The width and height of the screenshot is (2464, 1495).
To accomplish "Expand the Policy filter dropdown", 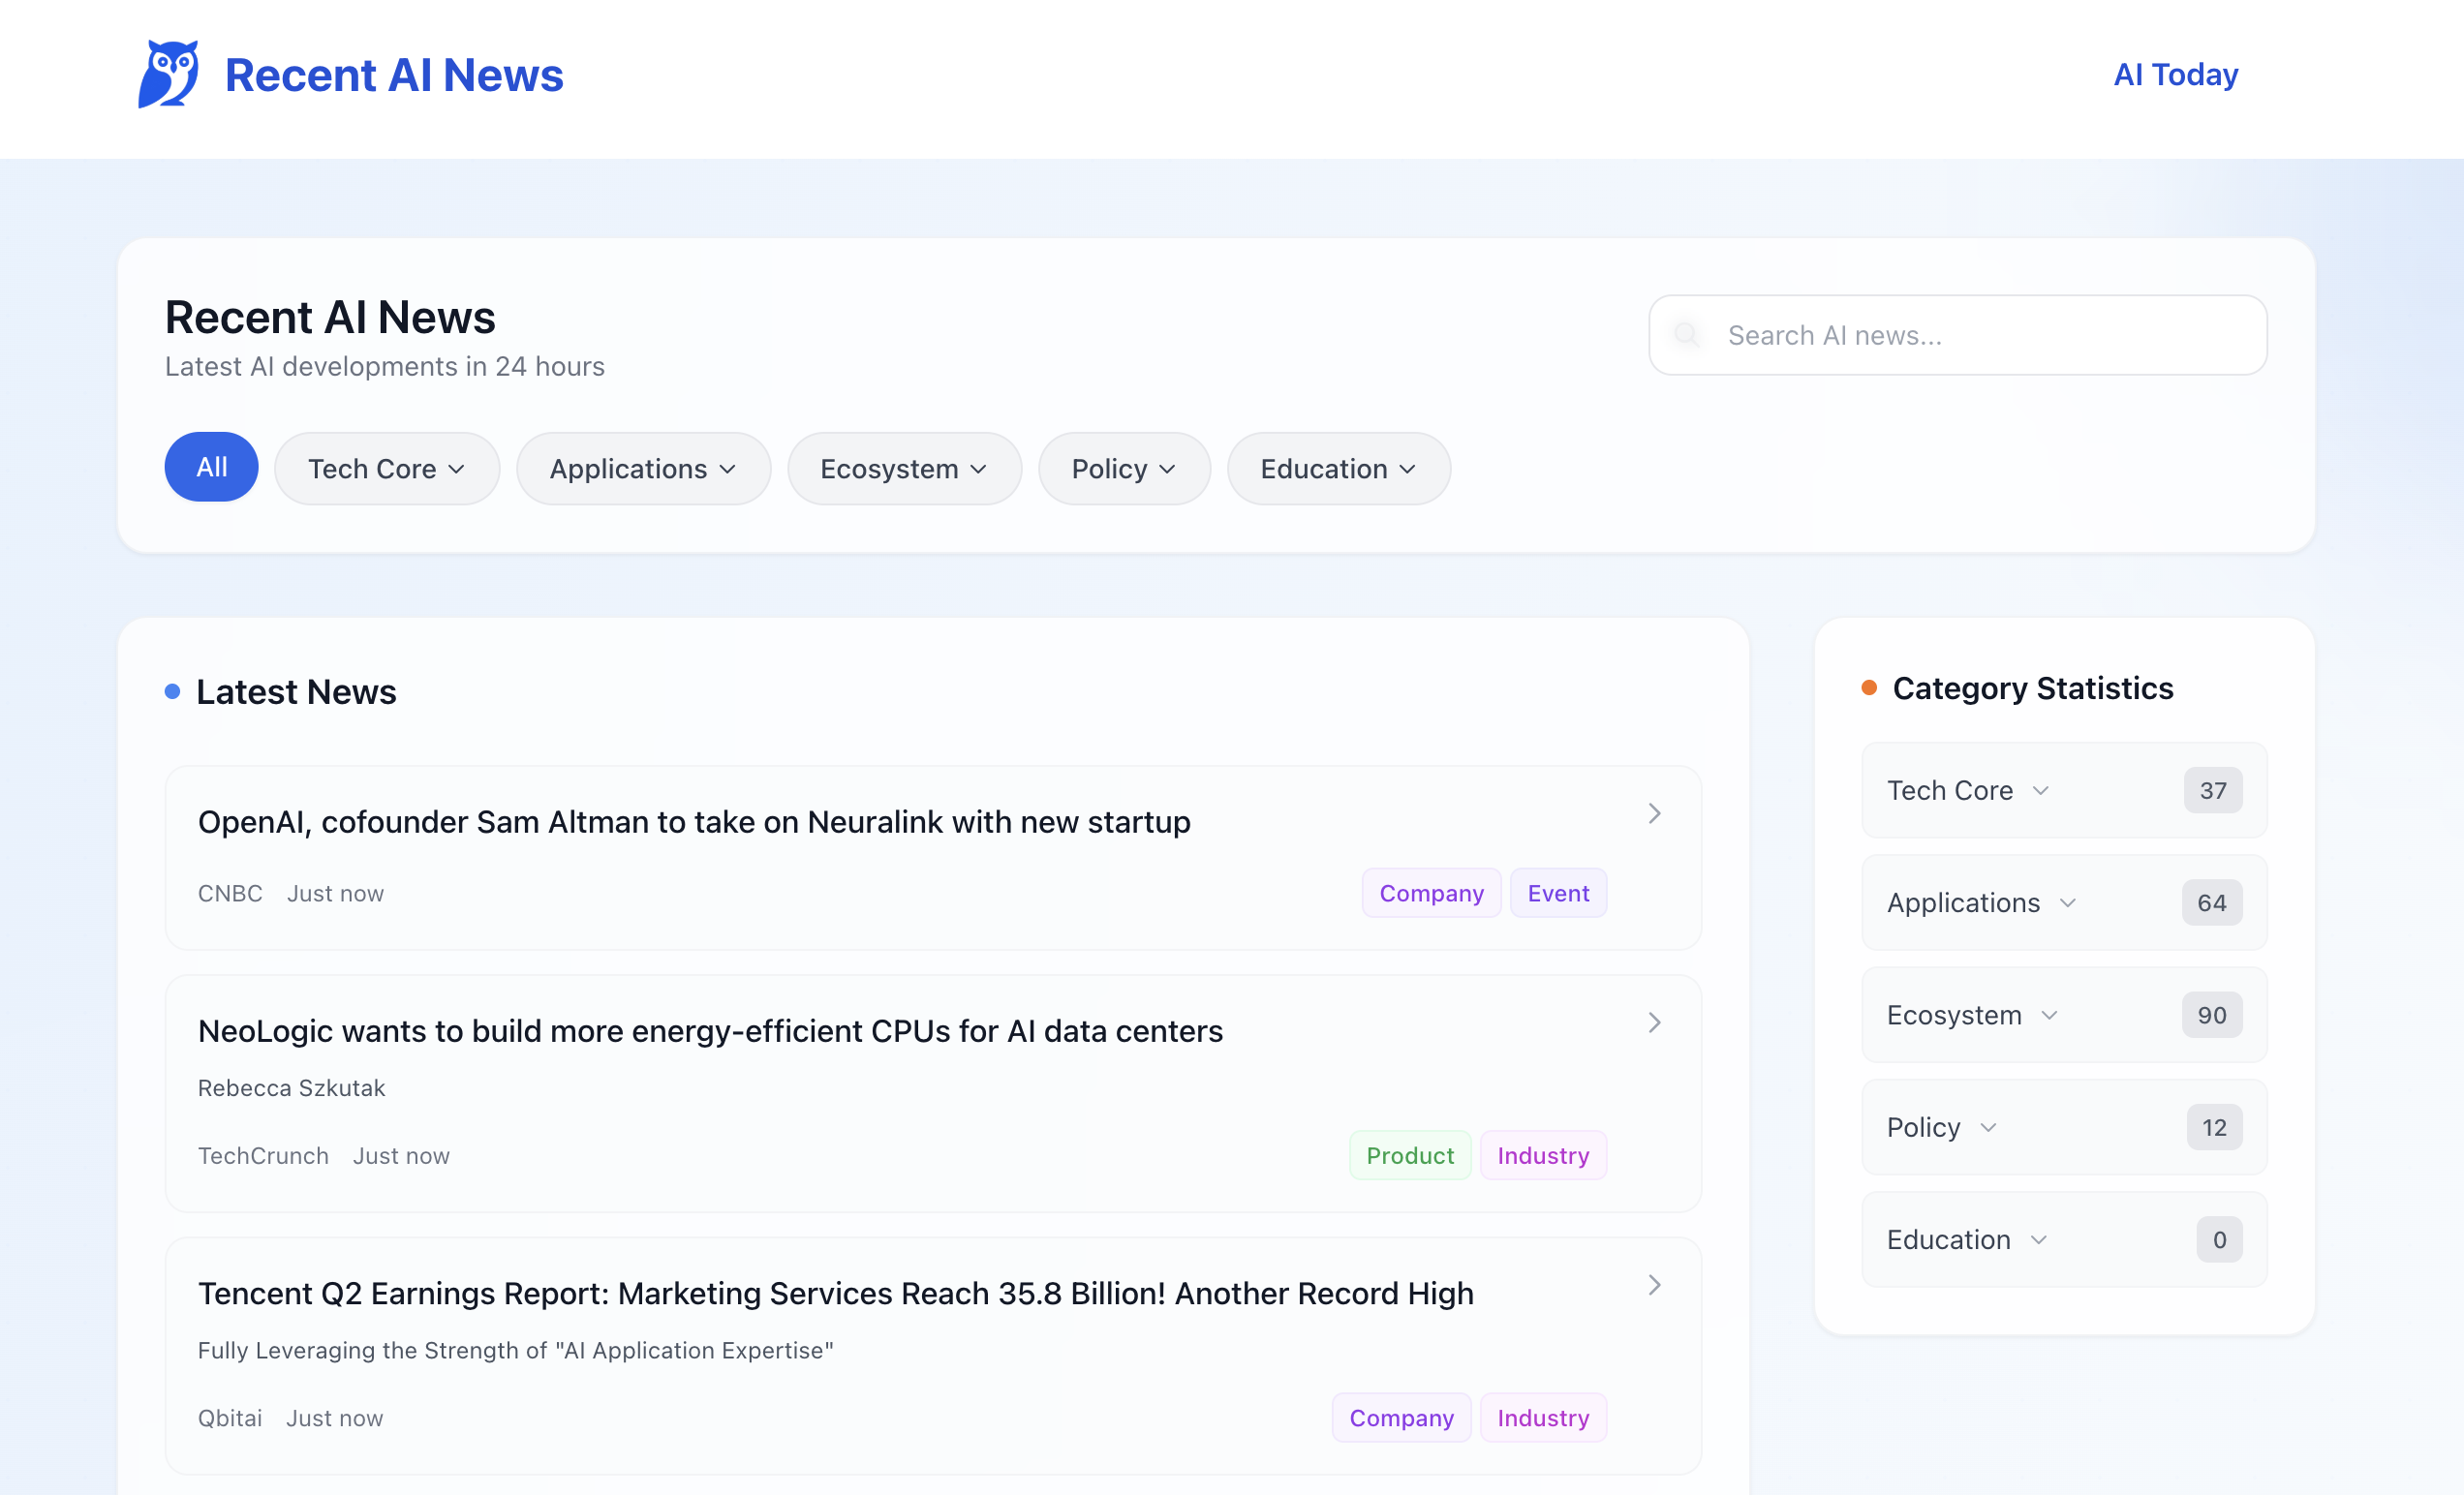I will [1124, 469].
